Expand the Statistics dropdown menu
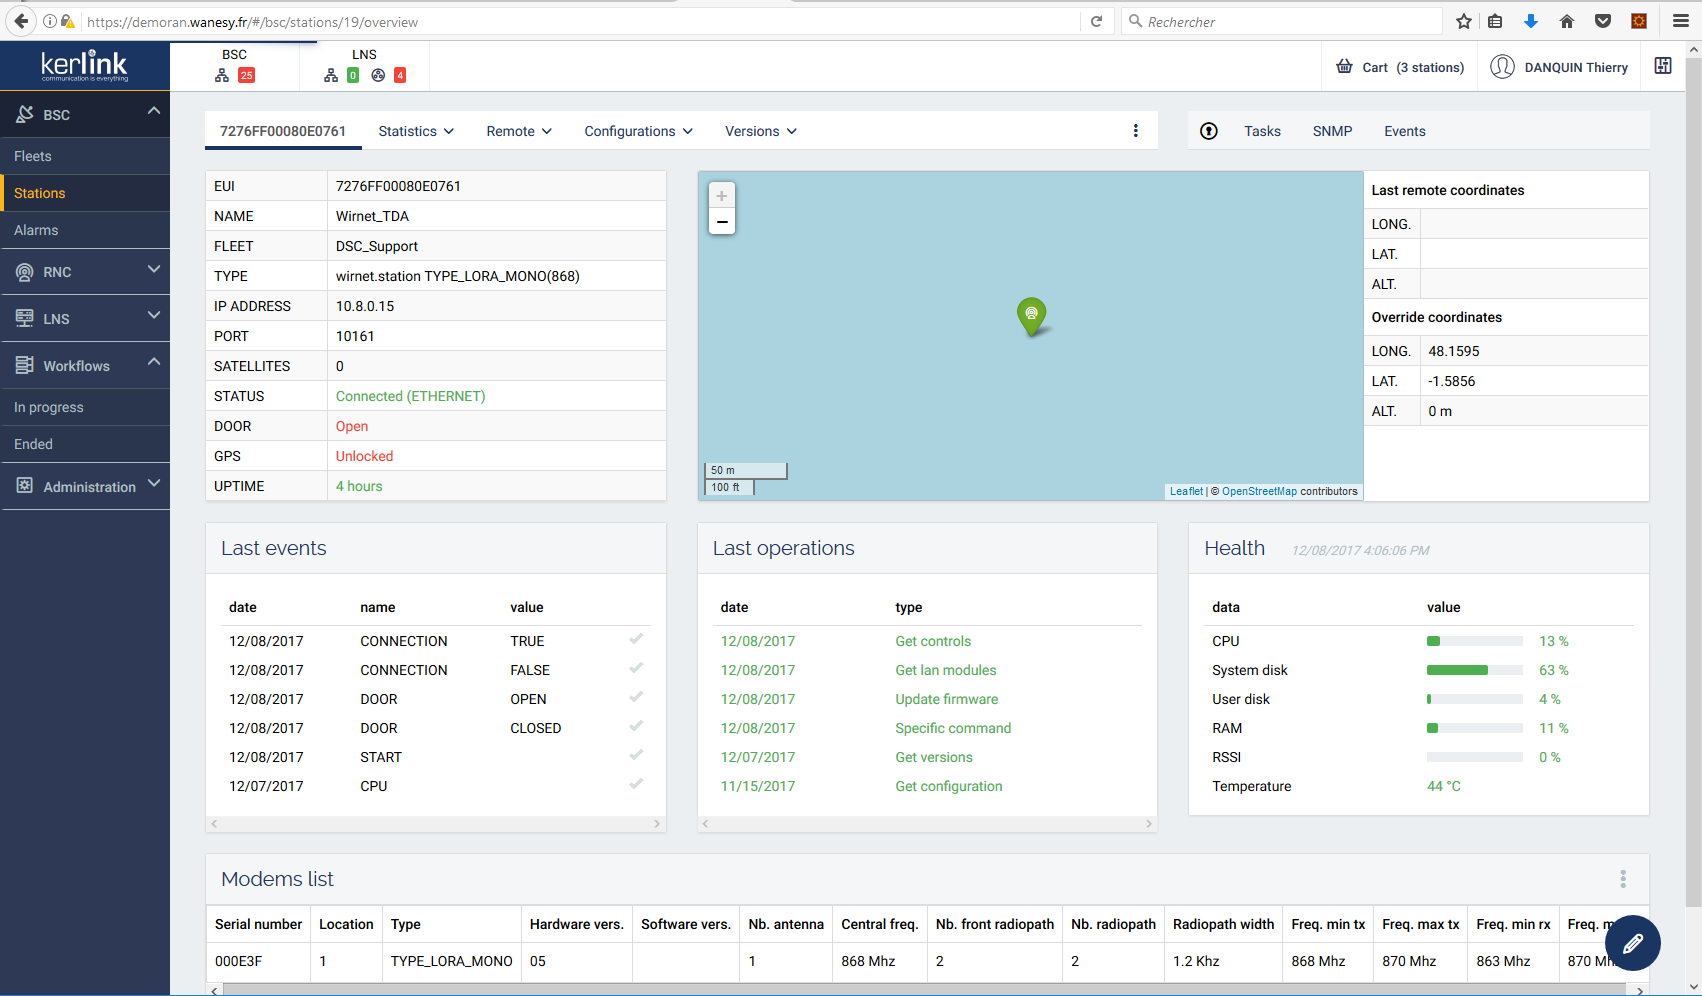This screenshot has height=996, width=1702. [416, 131]
